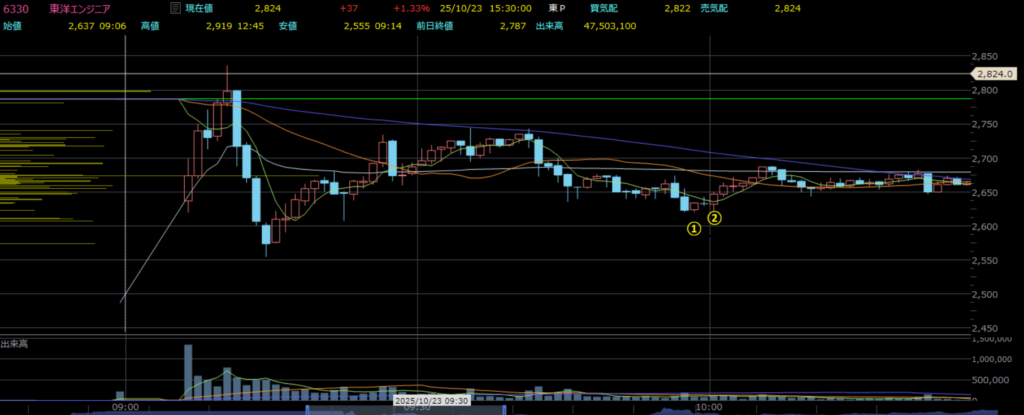
Task: Click the 2025/10/23 09:30 date label
Action: click(x=433, y=400)
